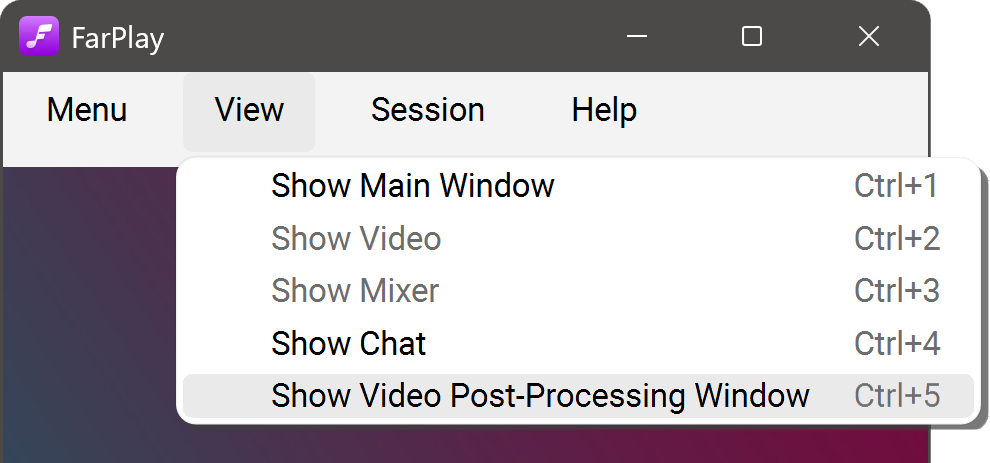
Task: Close the FarPlay window
Action: coord(868,37)
